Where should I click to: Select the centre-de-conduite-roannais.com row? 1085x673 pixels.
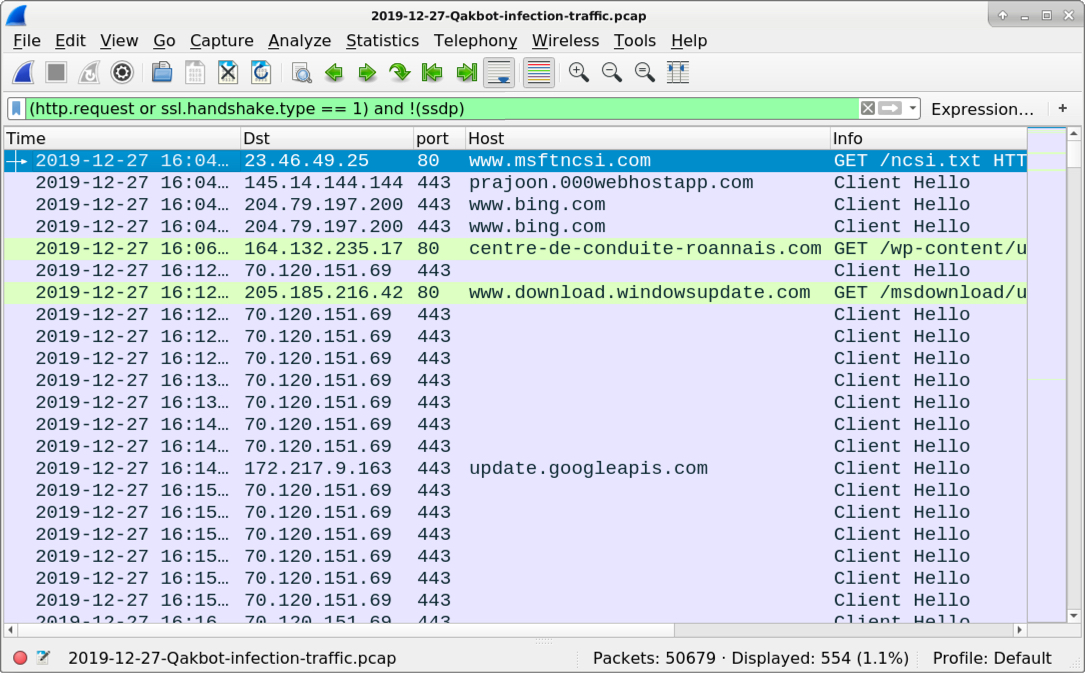click(x=516, y=248)
